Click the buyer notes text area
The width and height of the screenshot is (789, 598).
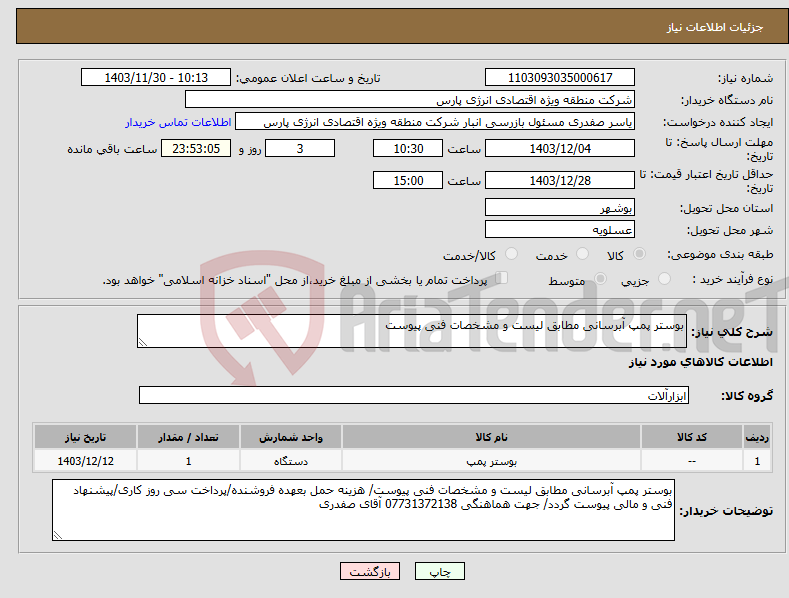[363, 510]
